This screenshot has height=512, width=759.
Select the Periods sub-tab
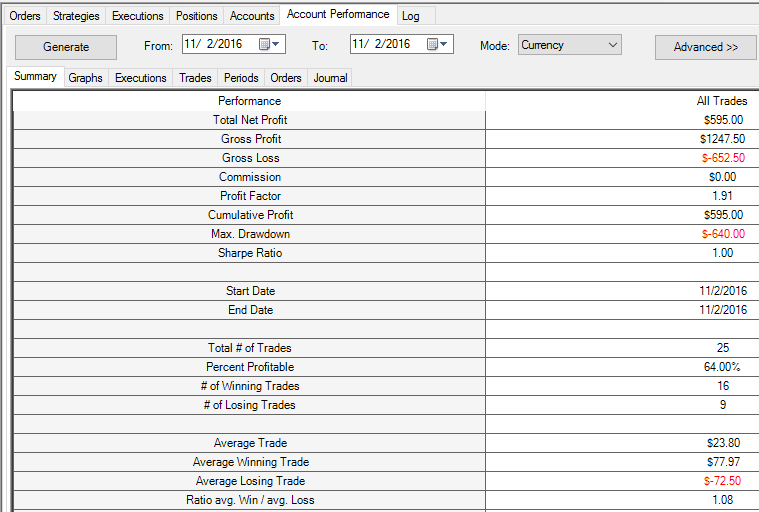click(x=241, y=78)
